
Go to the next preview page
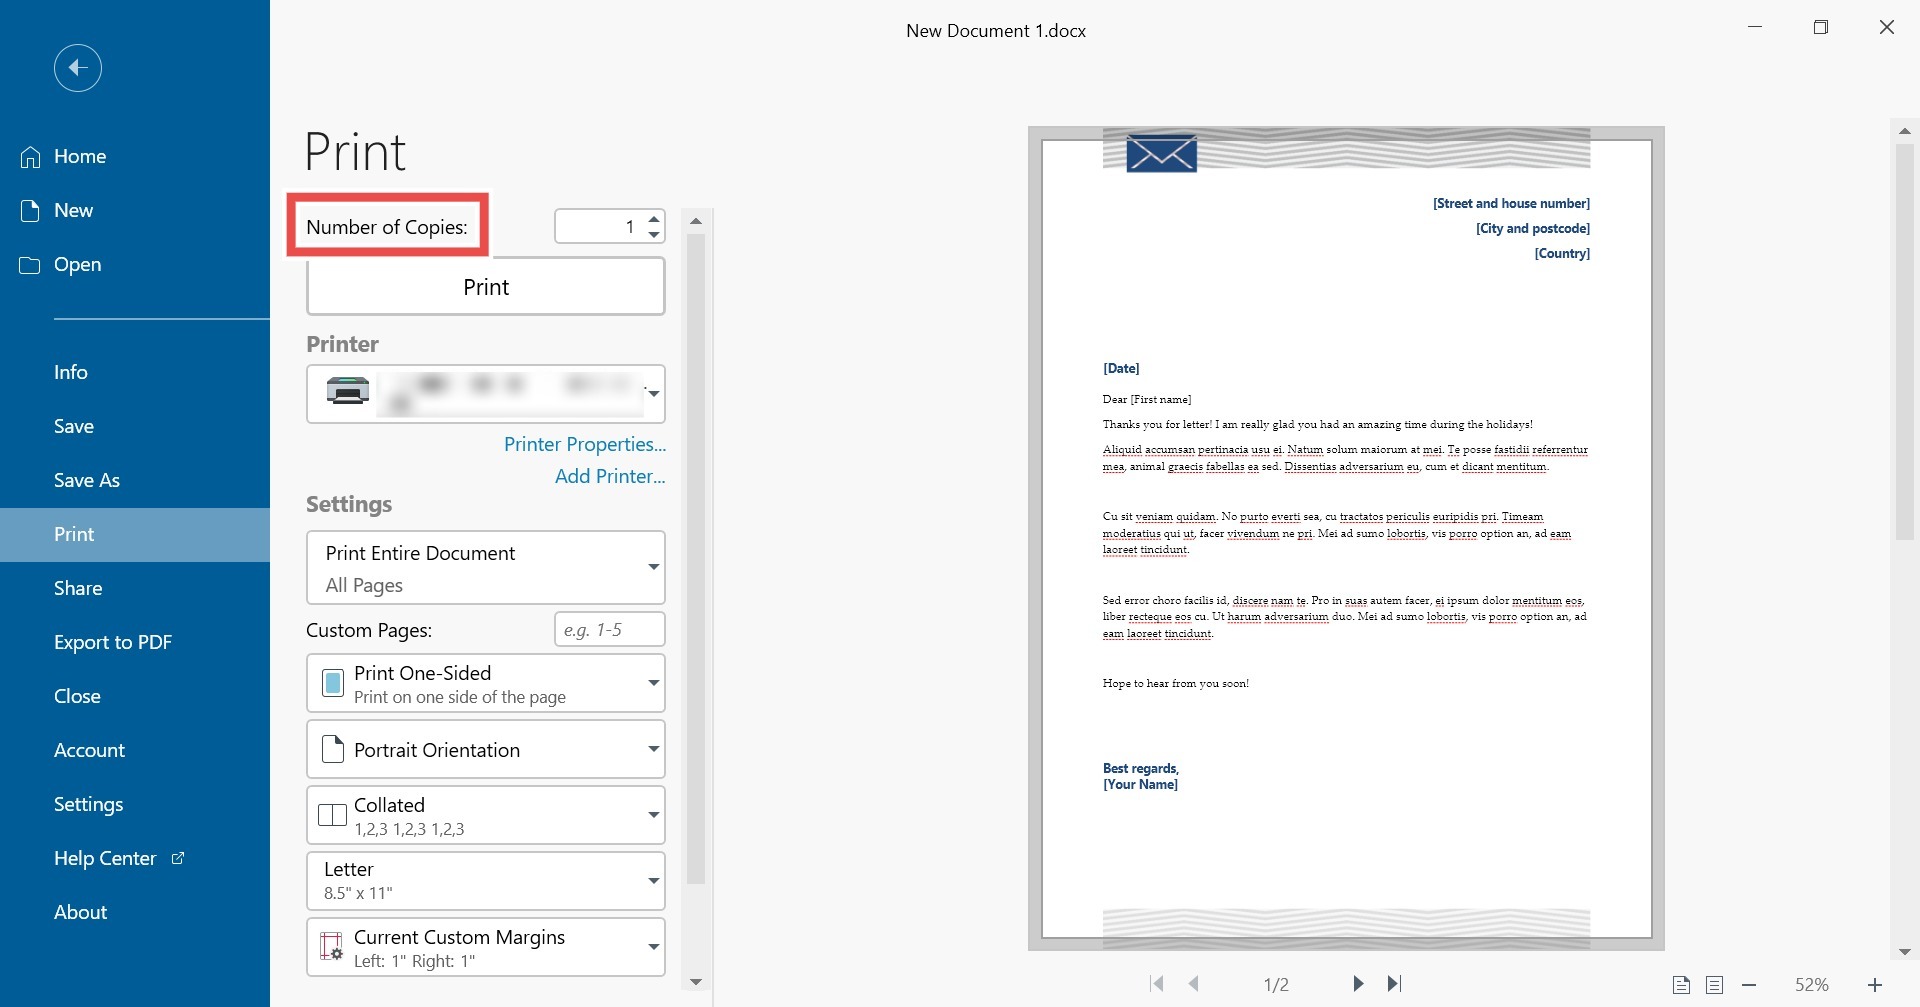pos(1357,984)
